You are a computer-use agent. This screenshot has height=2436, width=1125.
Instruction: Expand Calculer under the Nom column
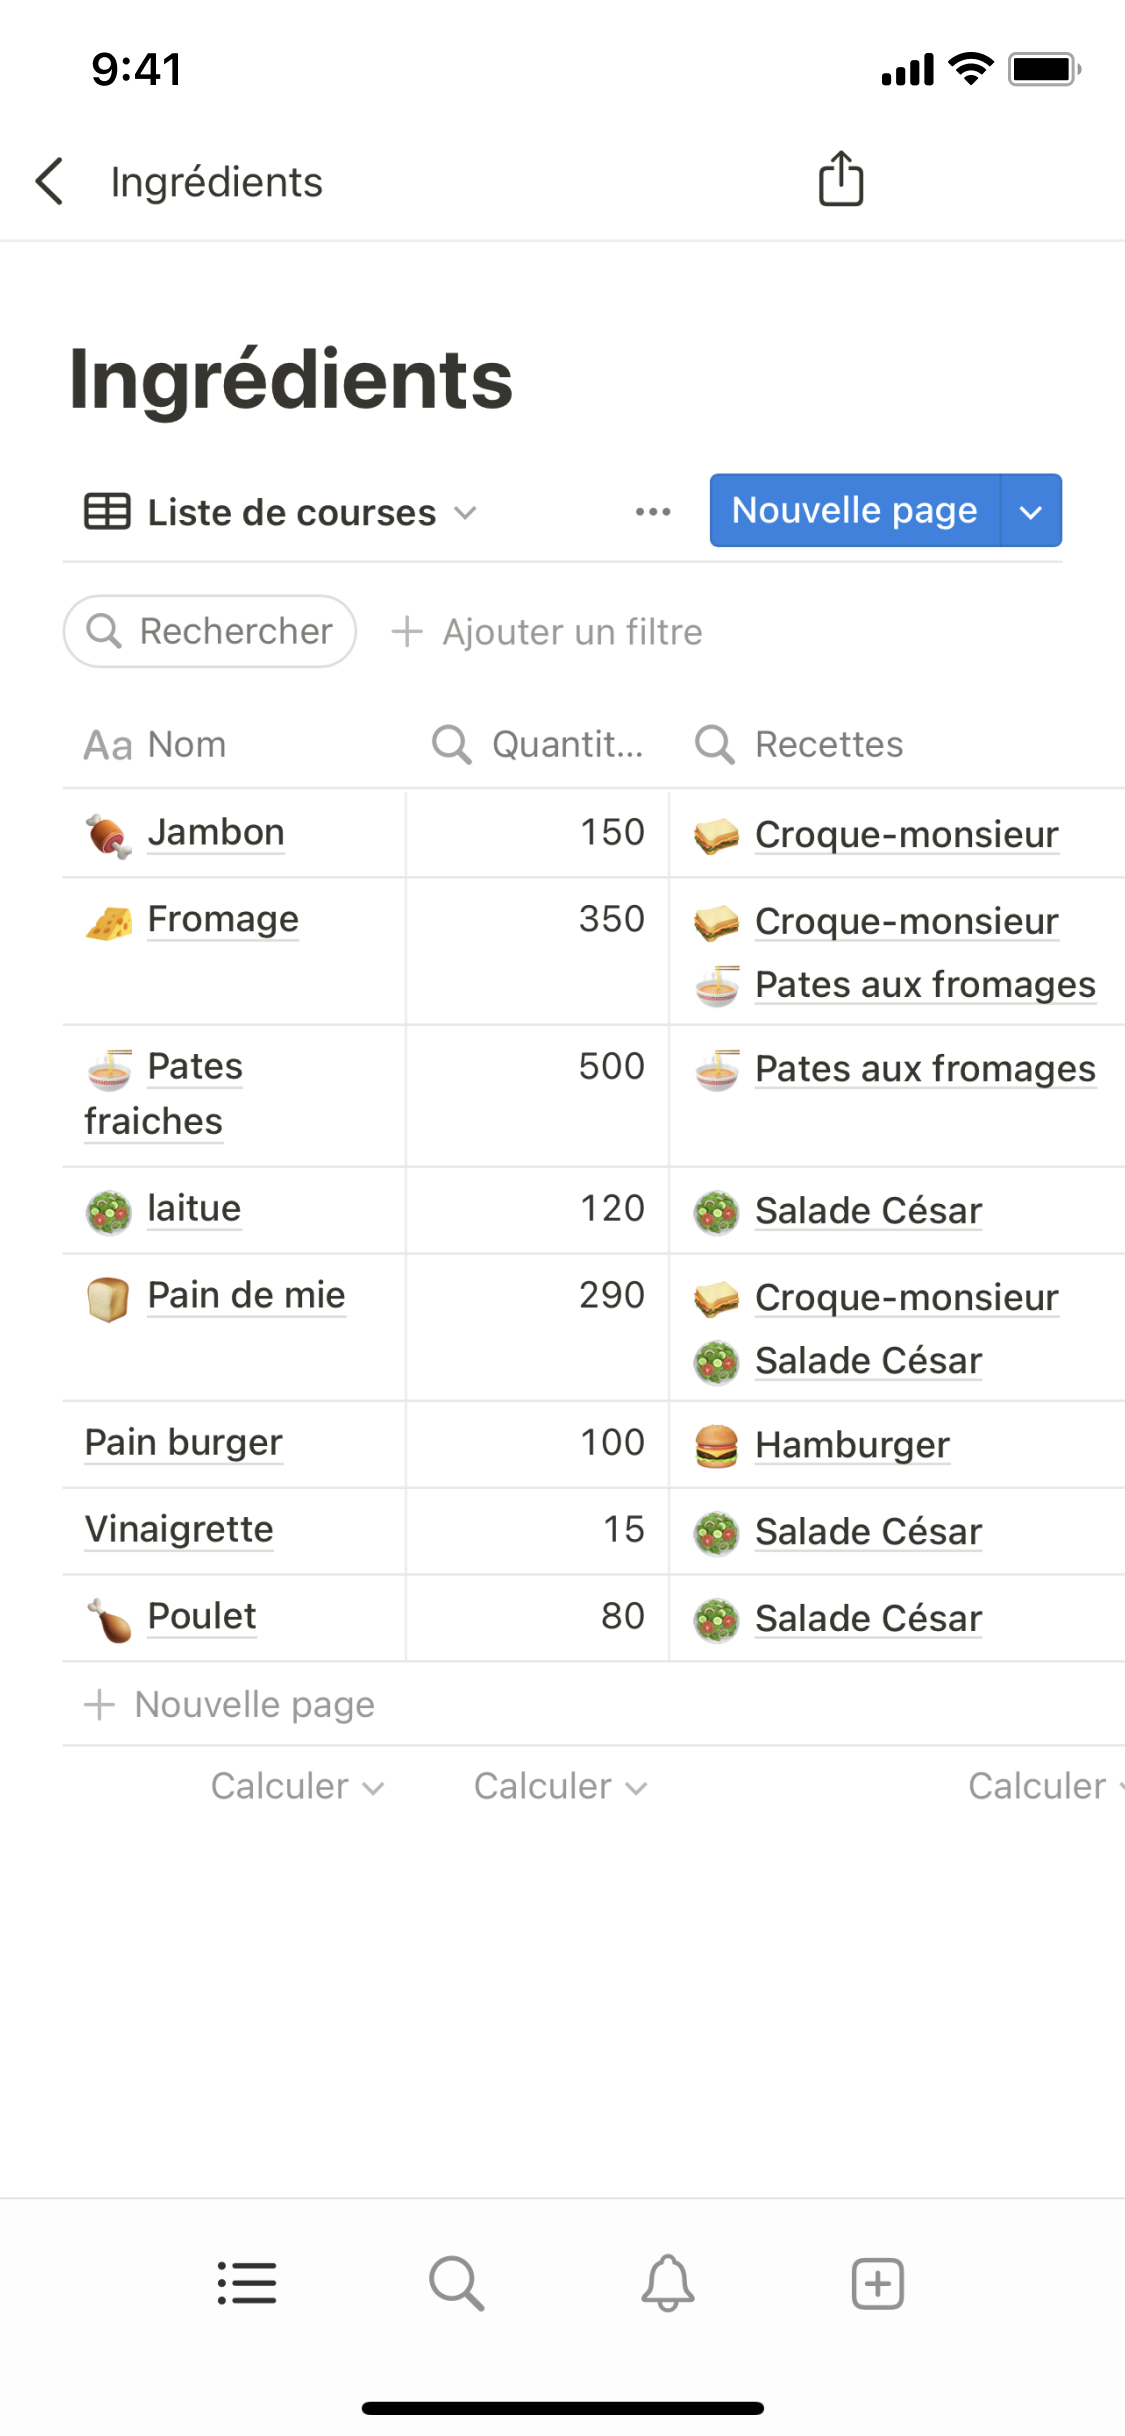pyautogui.click(x=297, y=1786)
